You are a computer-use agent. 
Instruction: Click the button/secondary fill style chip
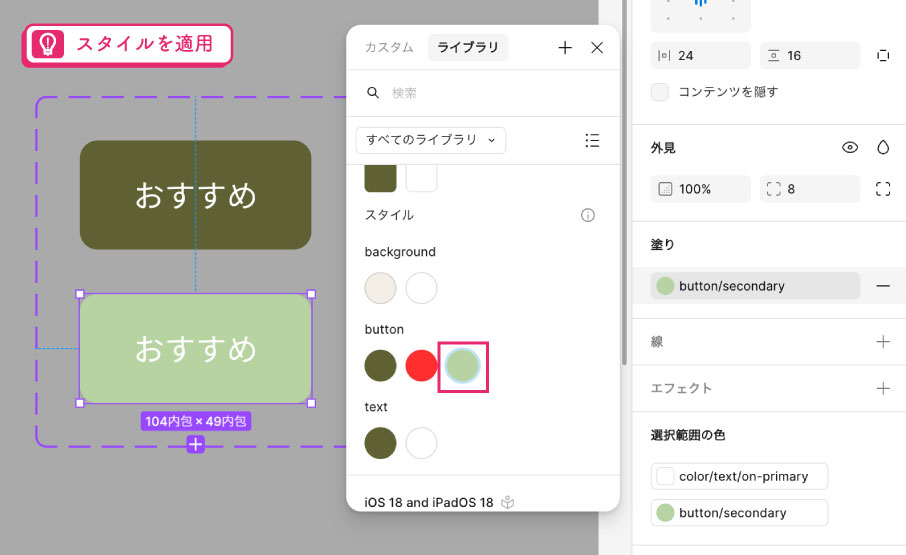(x=755, y=286)
